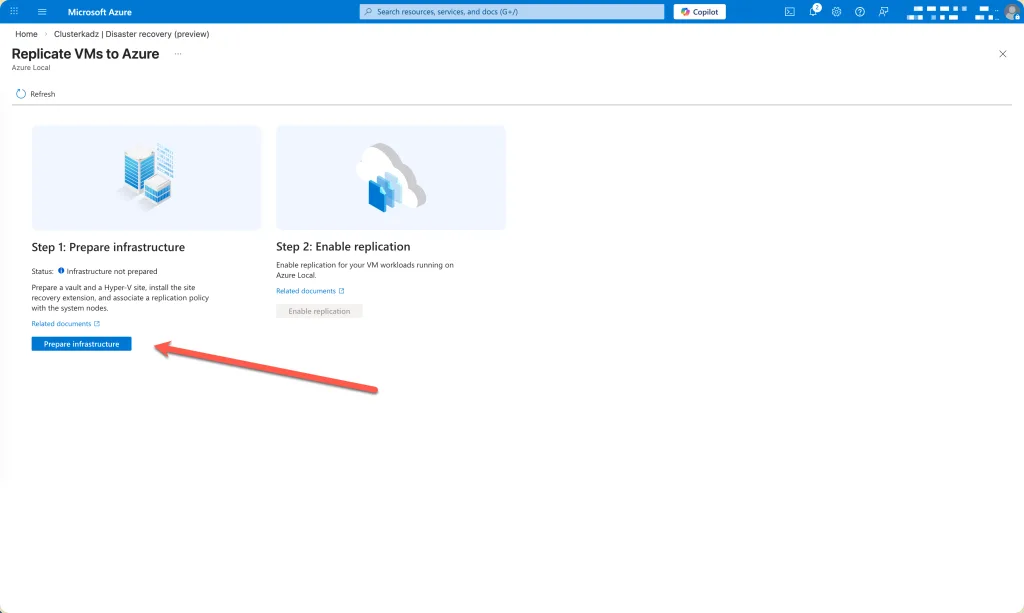This screenshot has height=613, width=1024.
Task: Open the Help question mark icon
Action: [859, 12]
